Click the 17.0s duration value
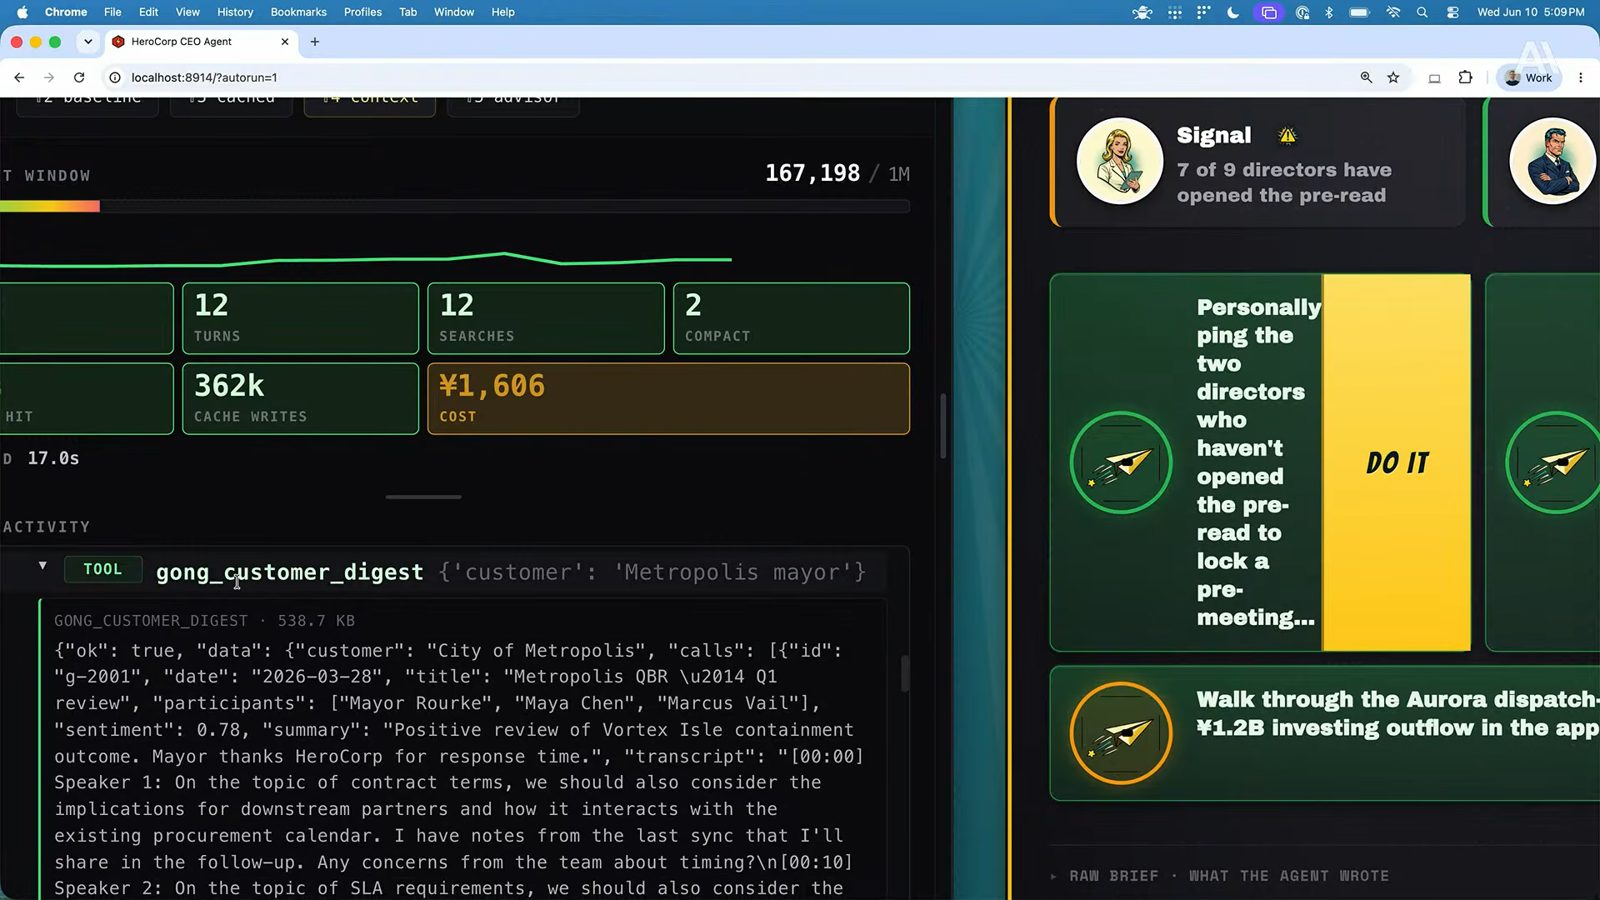 [53, 458]
